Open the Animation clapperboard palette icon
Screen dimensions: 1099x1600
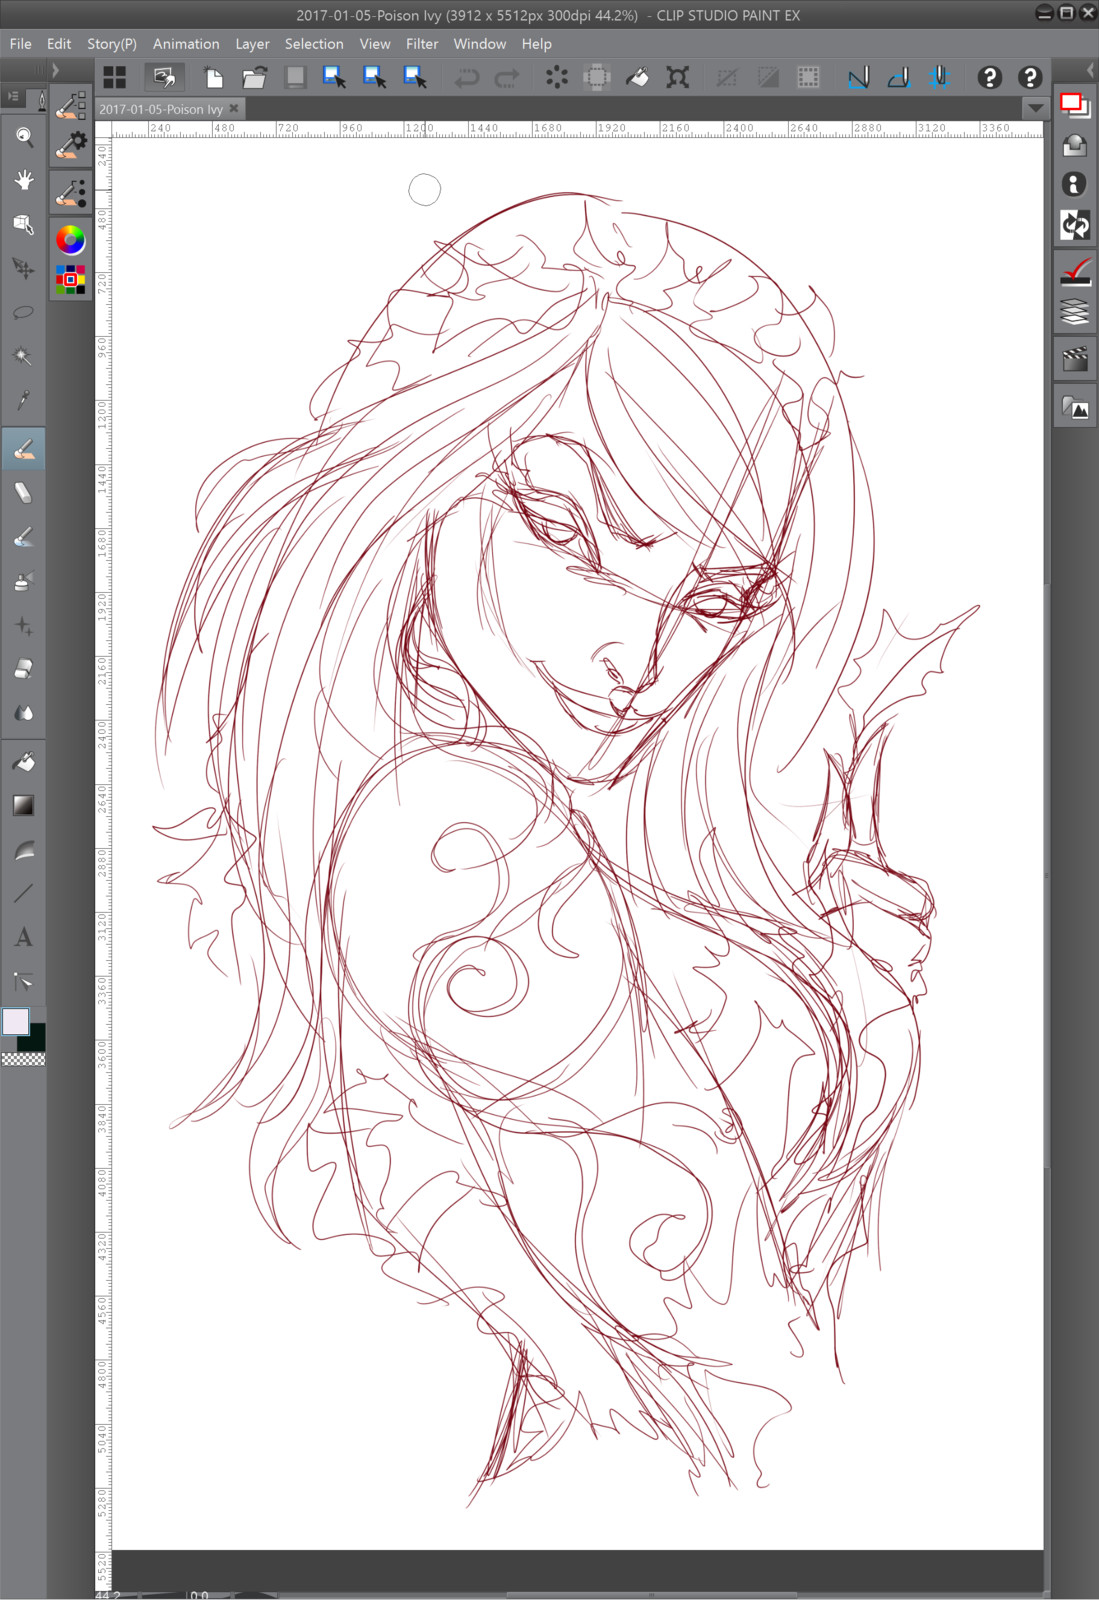(x=1075, y=359)
